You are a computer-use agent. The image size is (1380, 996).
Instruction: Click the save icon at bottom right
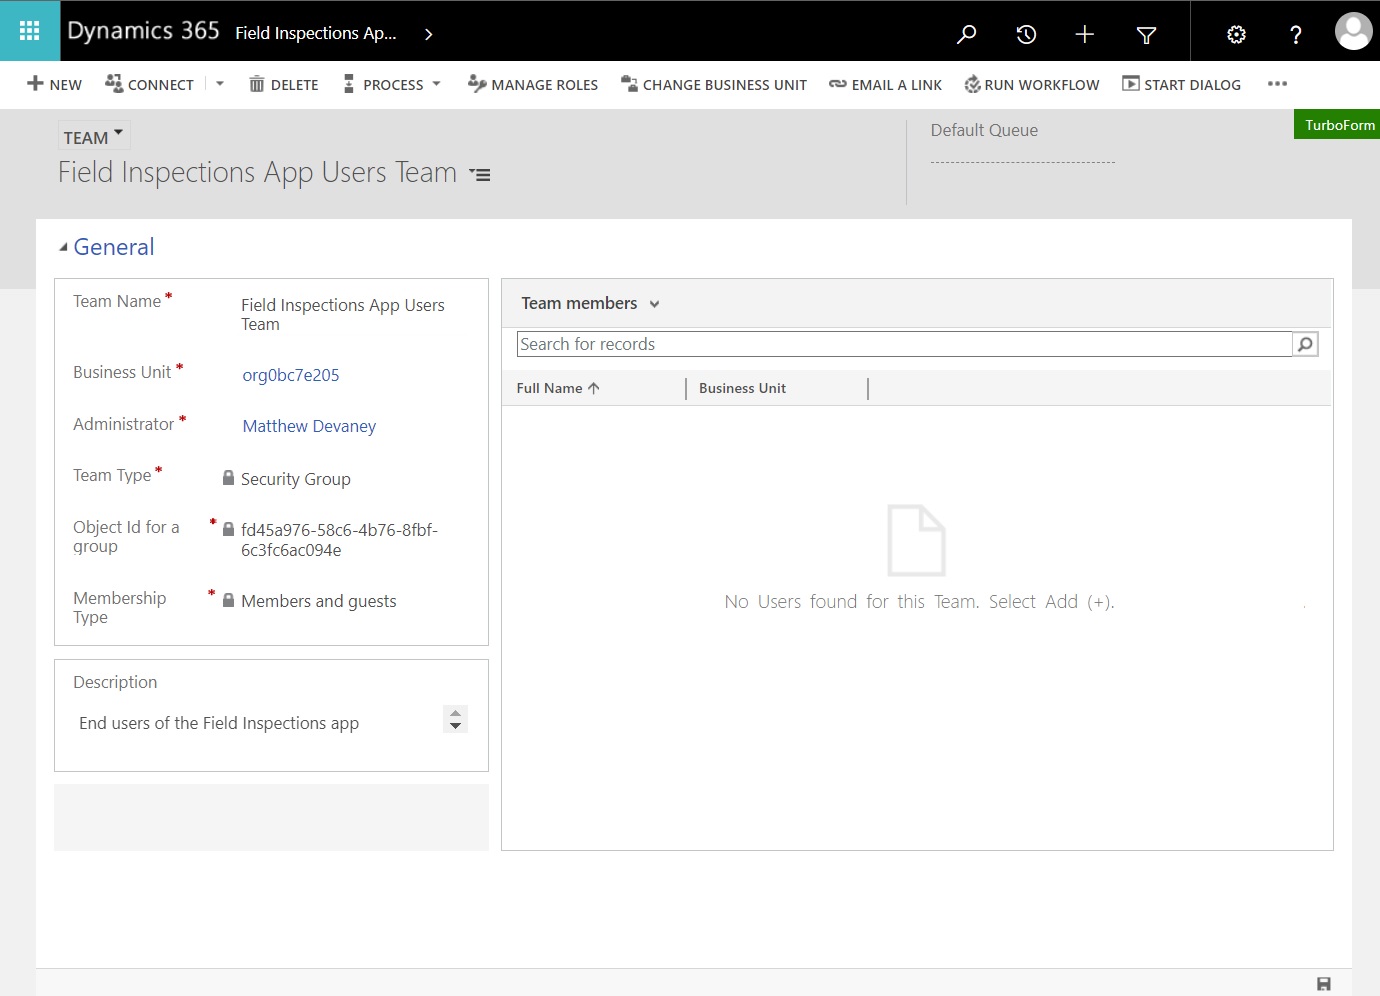tap(1323, 983)
